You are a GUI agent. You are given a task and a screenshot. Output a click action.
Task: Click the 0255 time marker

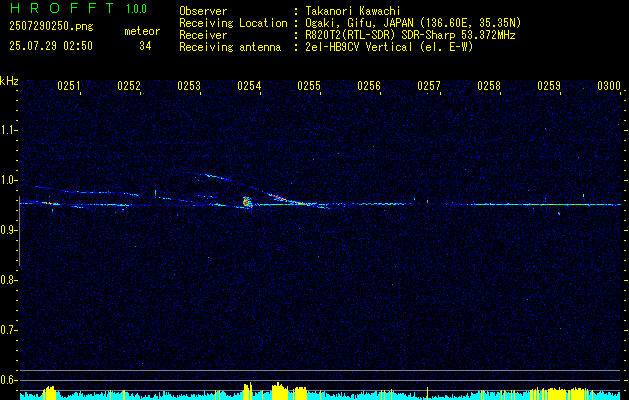(x=309, y=86)
